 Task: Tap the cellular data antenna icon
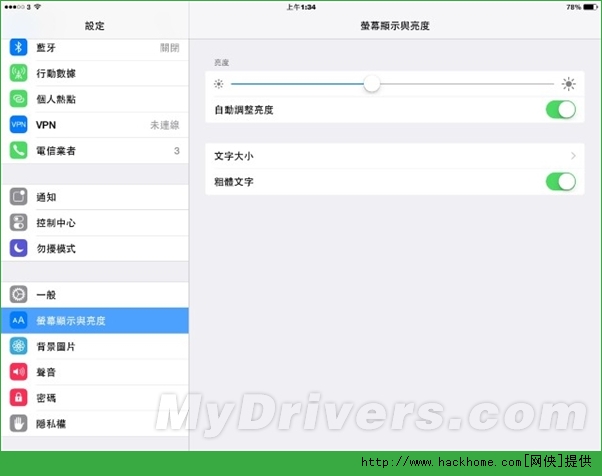pyautogui.click(x=18, y=73)
